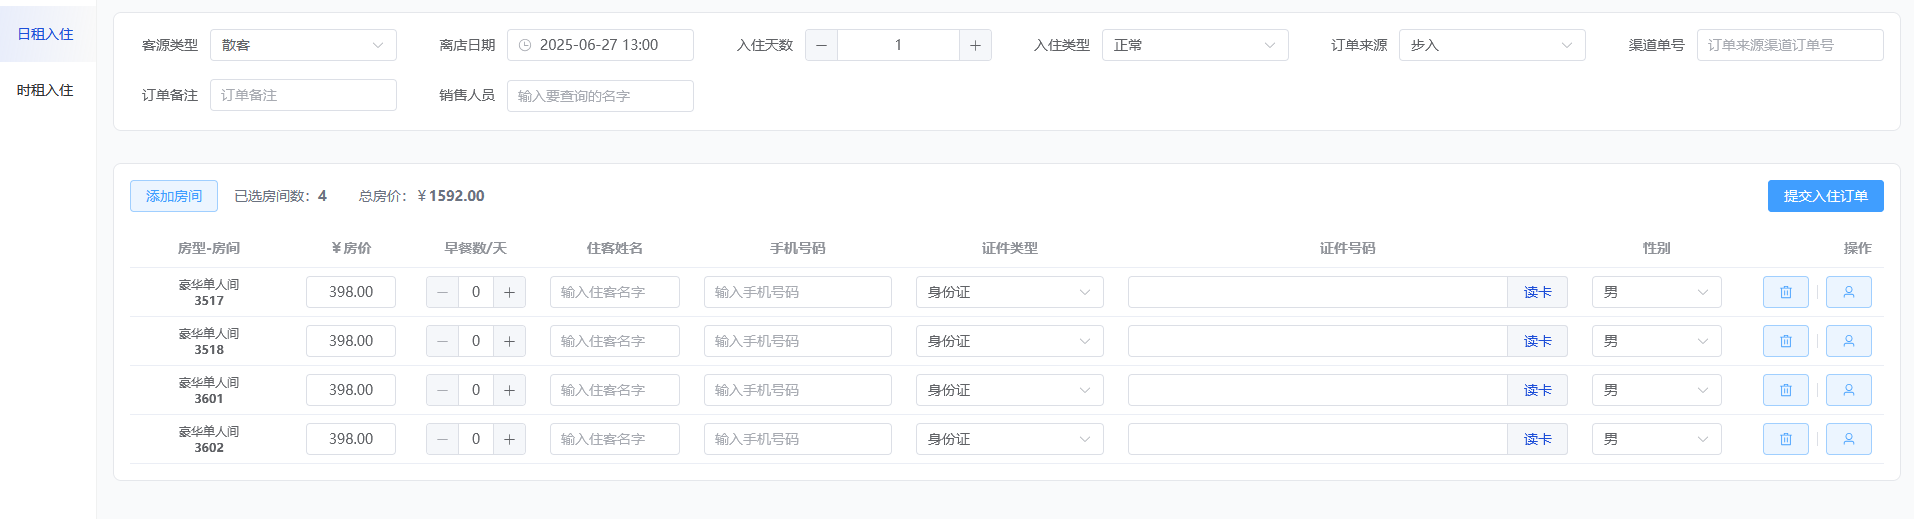Focus phone number field for room 3517
Screen dimensions: 1914x519
point(798,292)
